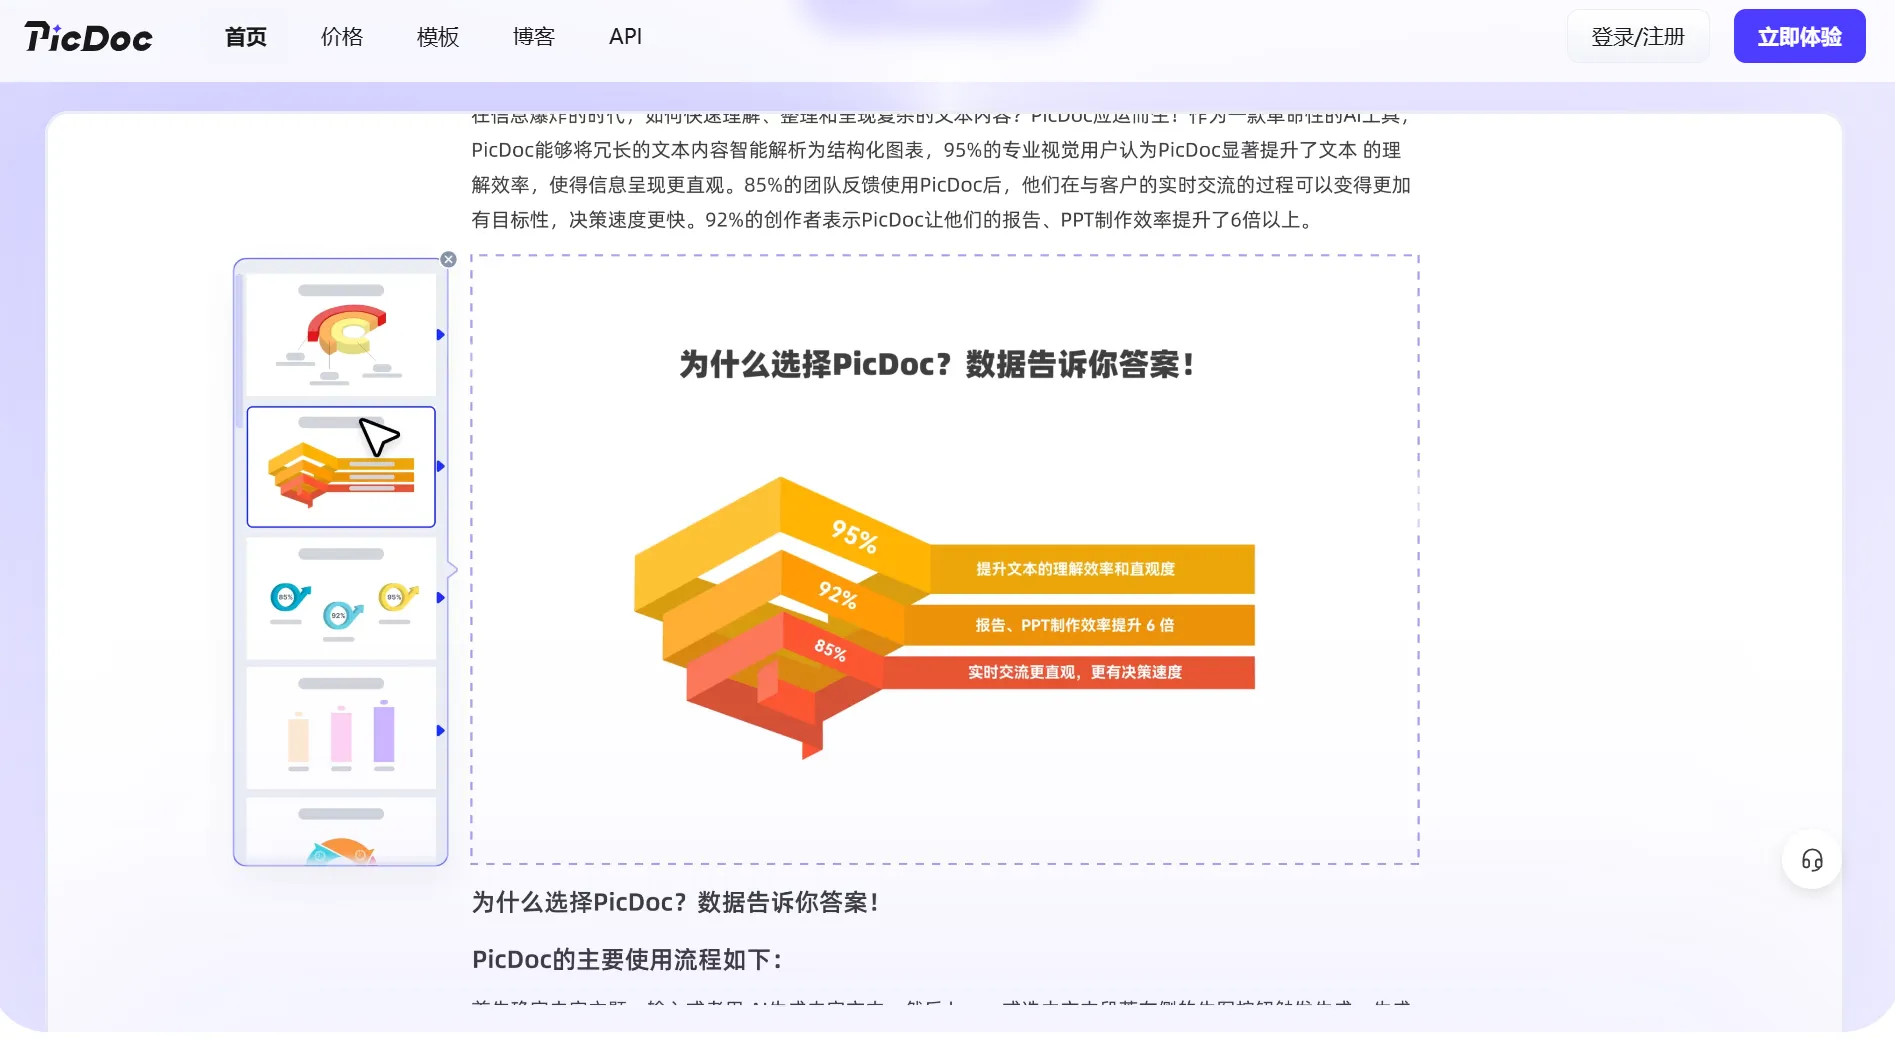The height and width of the screenshot is (1039, 1895).
Task: Open the 模板 templates page
Action: [x=438, y=37]
